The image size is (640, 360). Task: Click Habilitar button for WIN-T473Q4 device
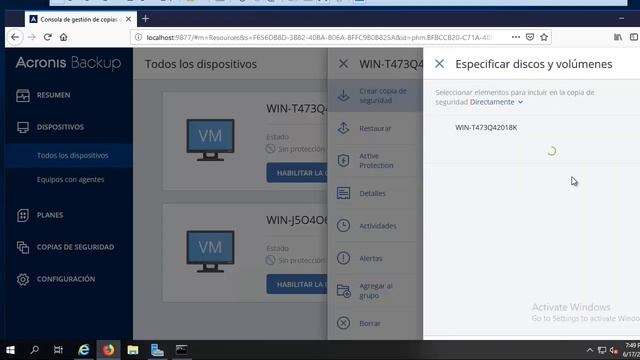[x=297, y=173]
